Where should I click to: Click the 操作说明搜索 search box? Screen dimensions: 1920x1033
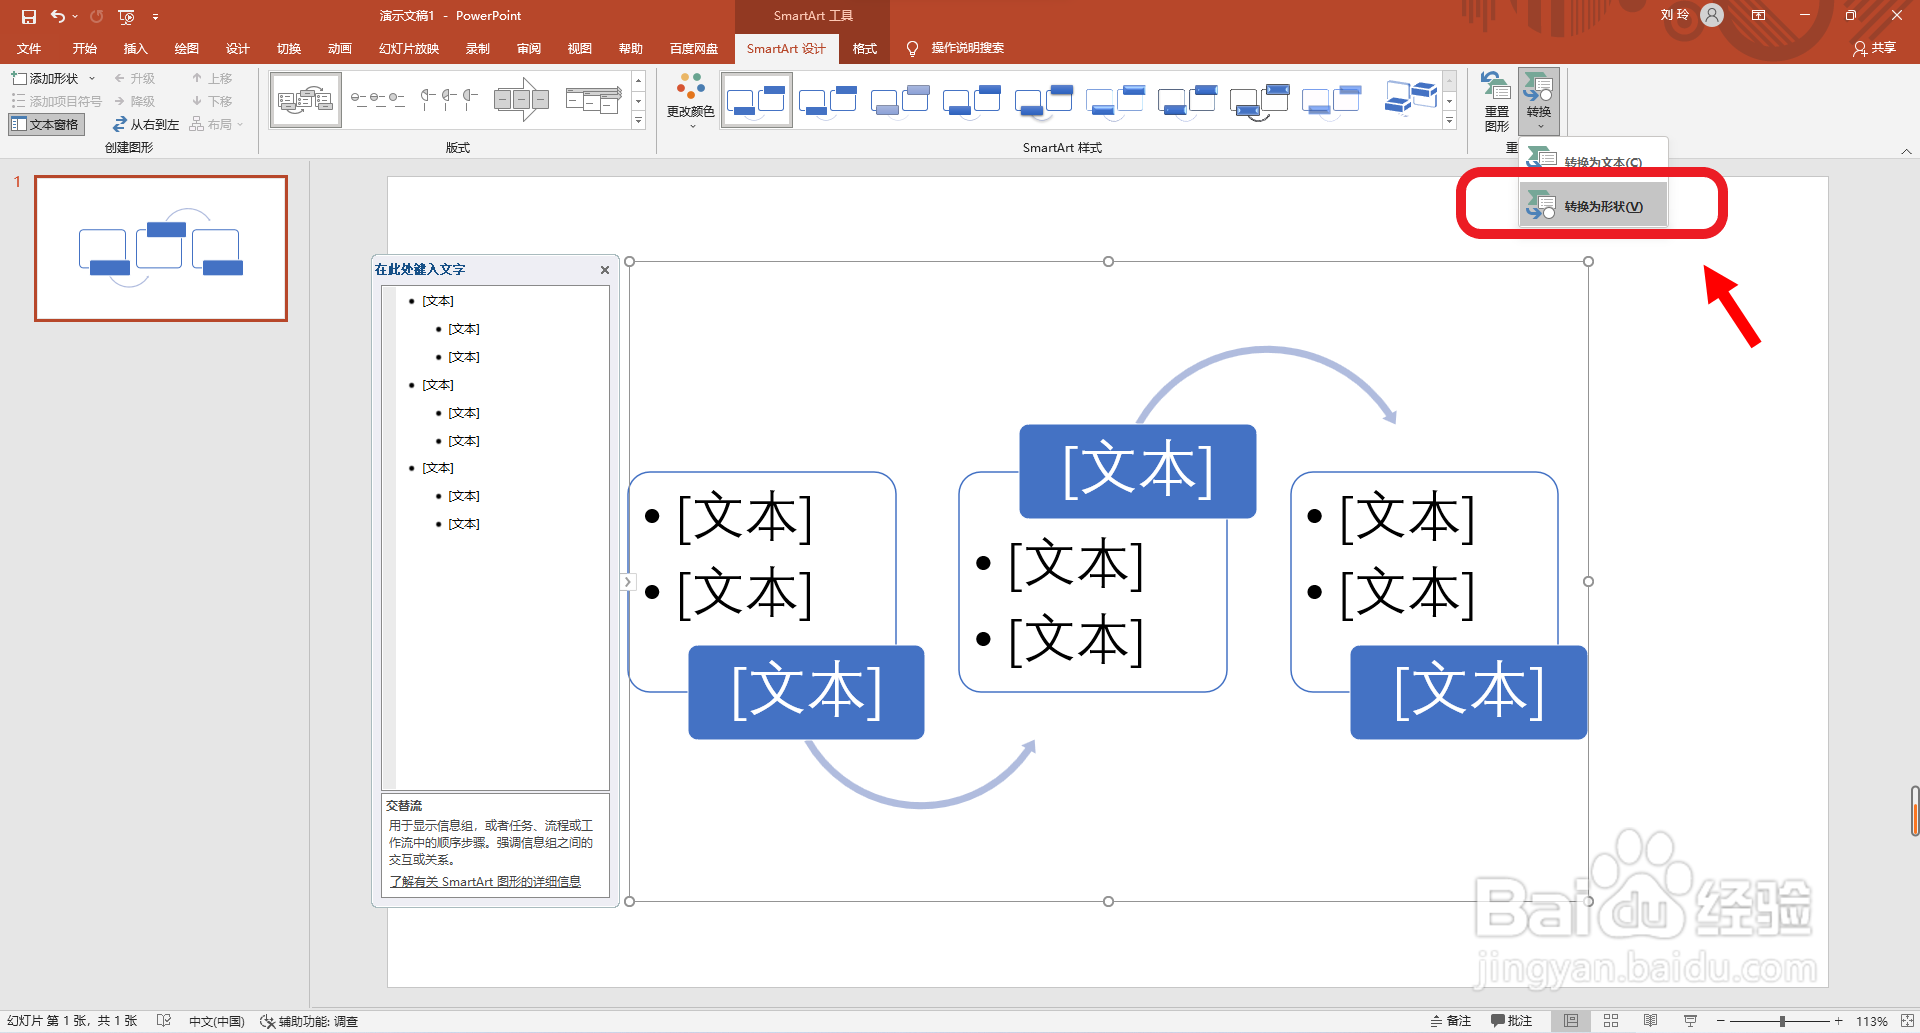967,48
